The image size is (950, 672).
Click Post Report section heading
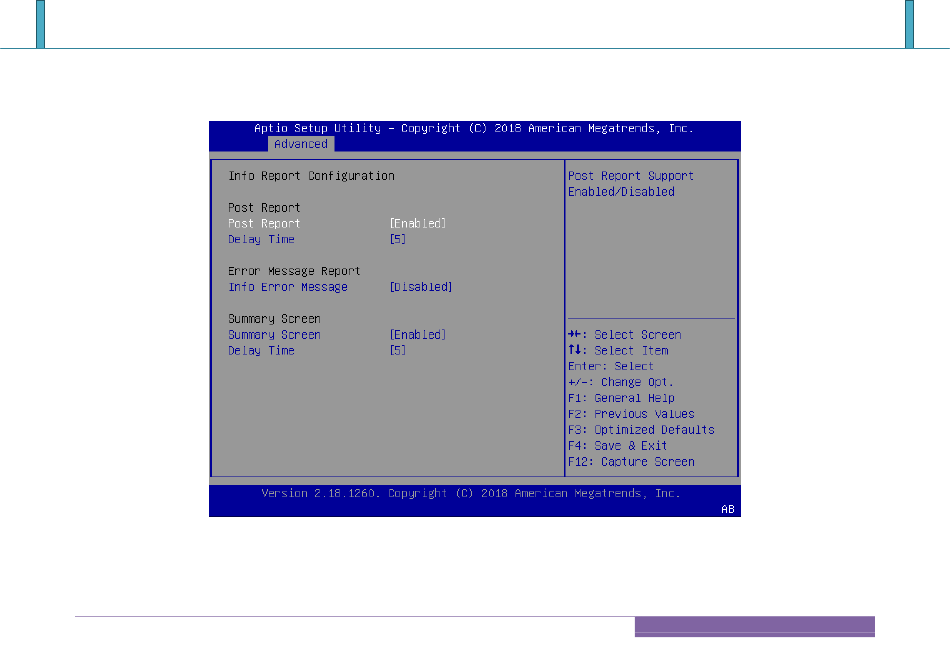click(x=264, y=208)
